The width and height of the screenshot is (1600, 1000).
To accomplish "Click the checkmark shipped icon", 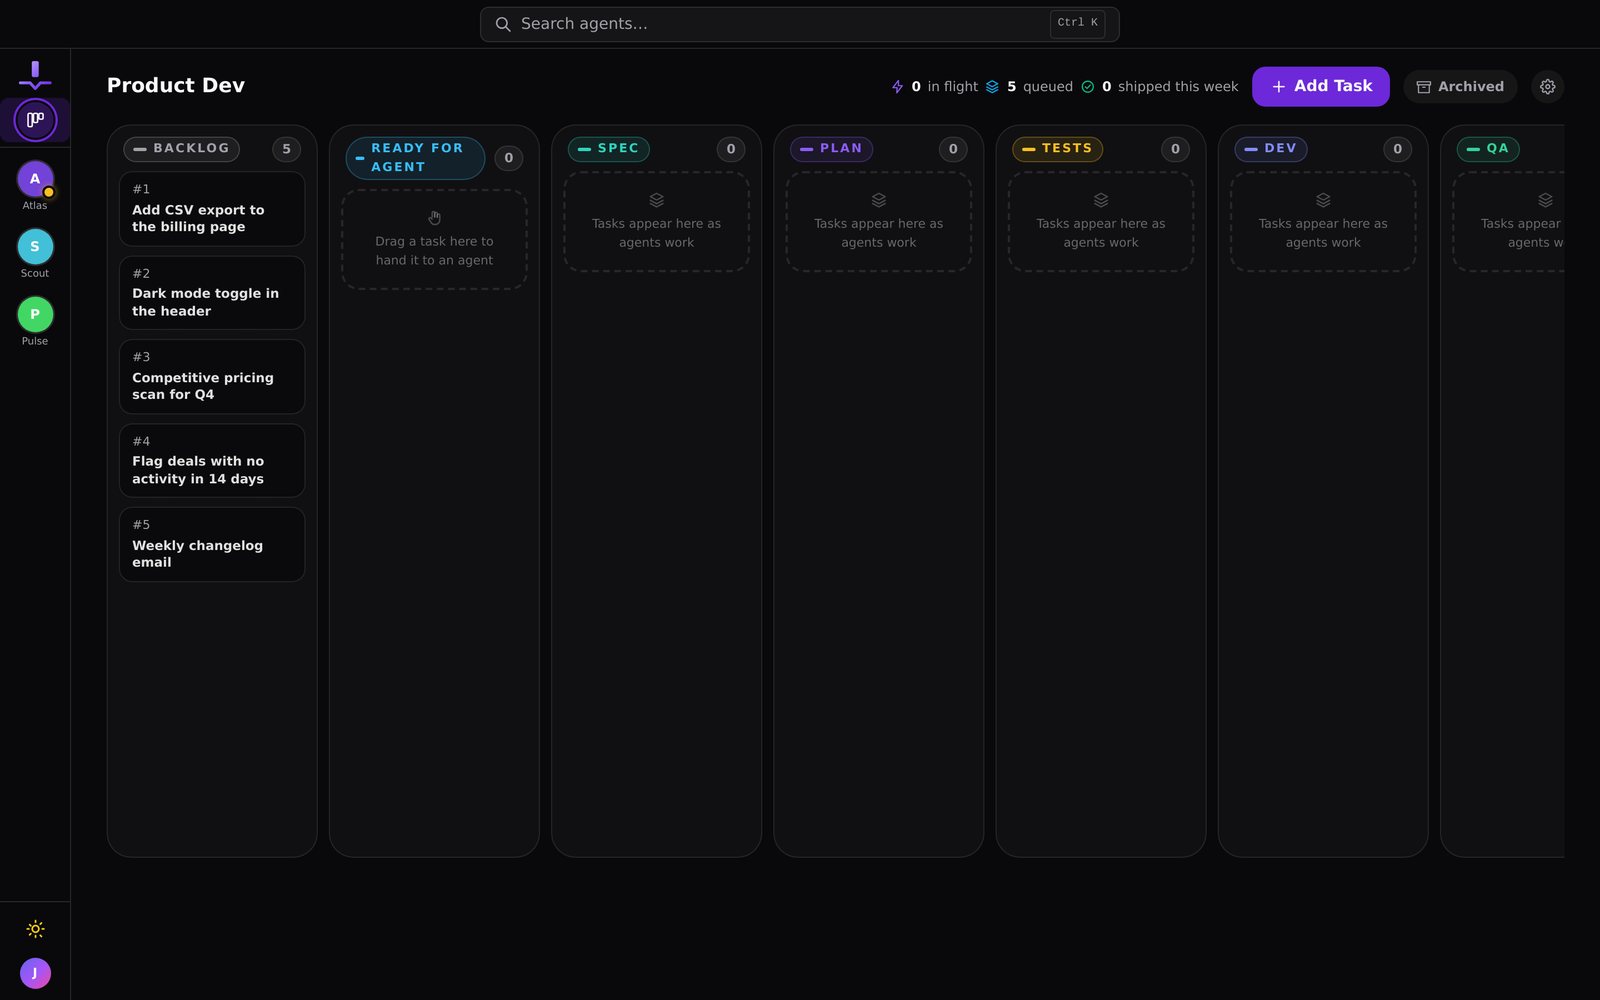I will tap(1088, 87).
